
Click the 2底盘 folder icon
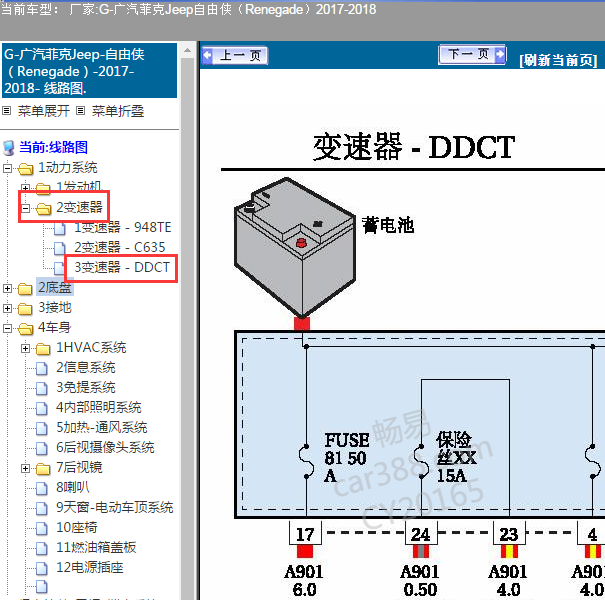click(x=25, y=289)
